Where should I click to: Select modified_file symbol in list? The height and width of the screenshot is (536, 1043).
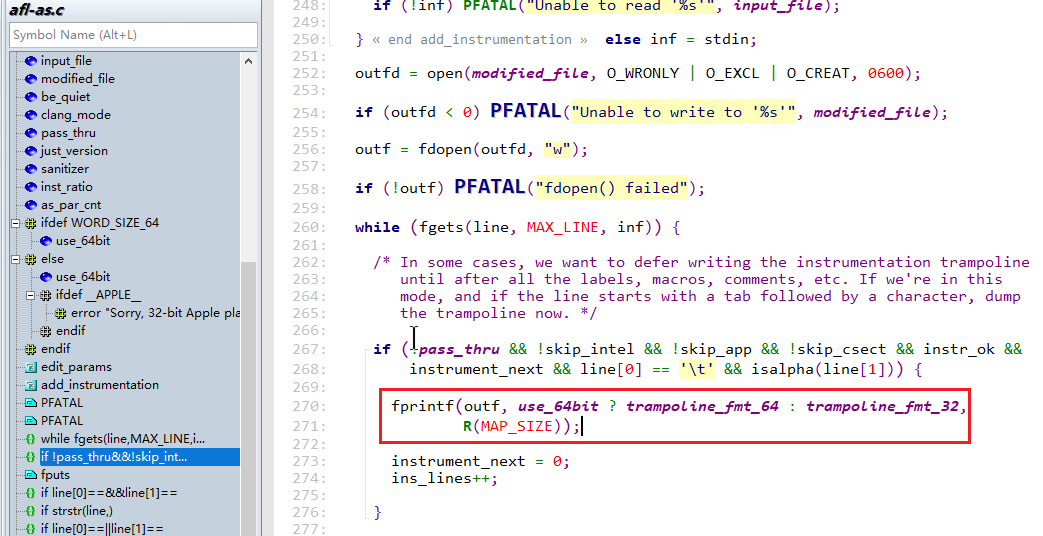(x=77, y=78)
